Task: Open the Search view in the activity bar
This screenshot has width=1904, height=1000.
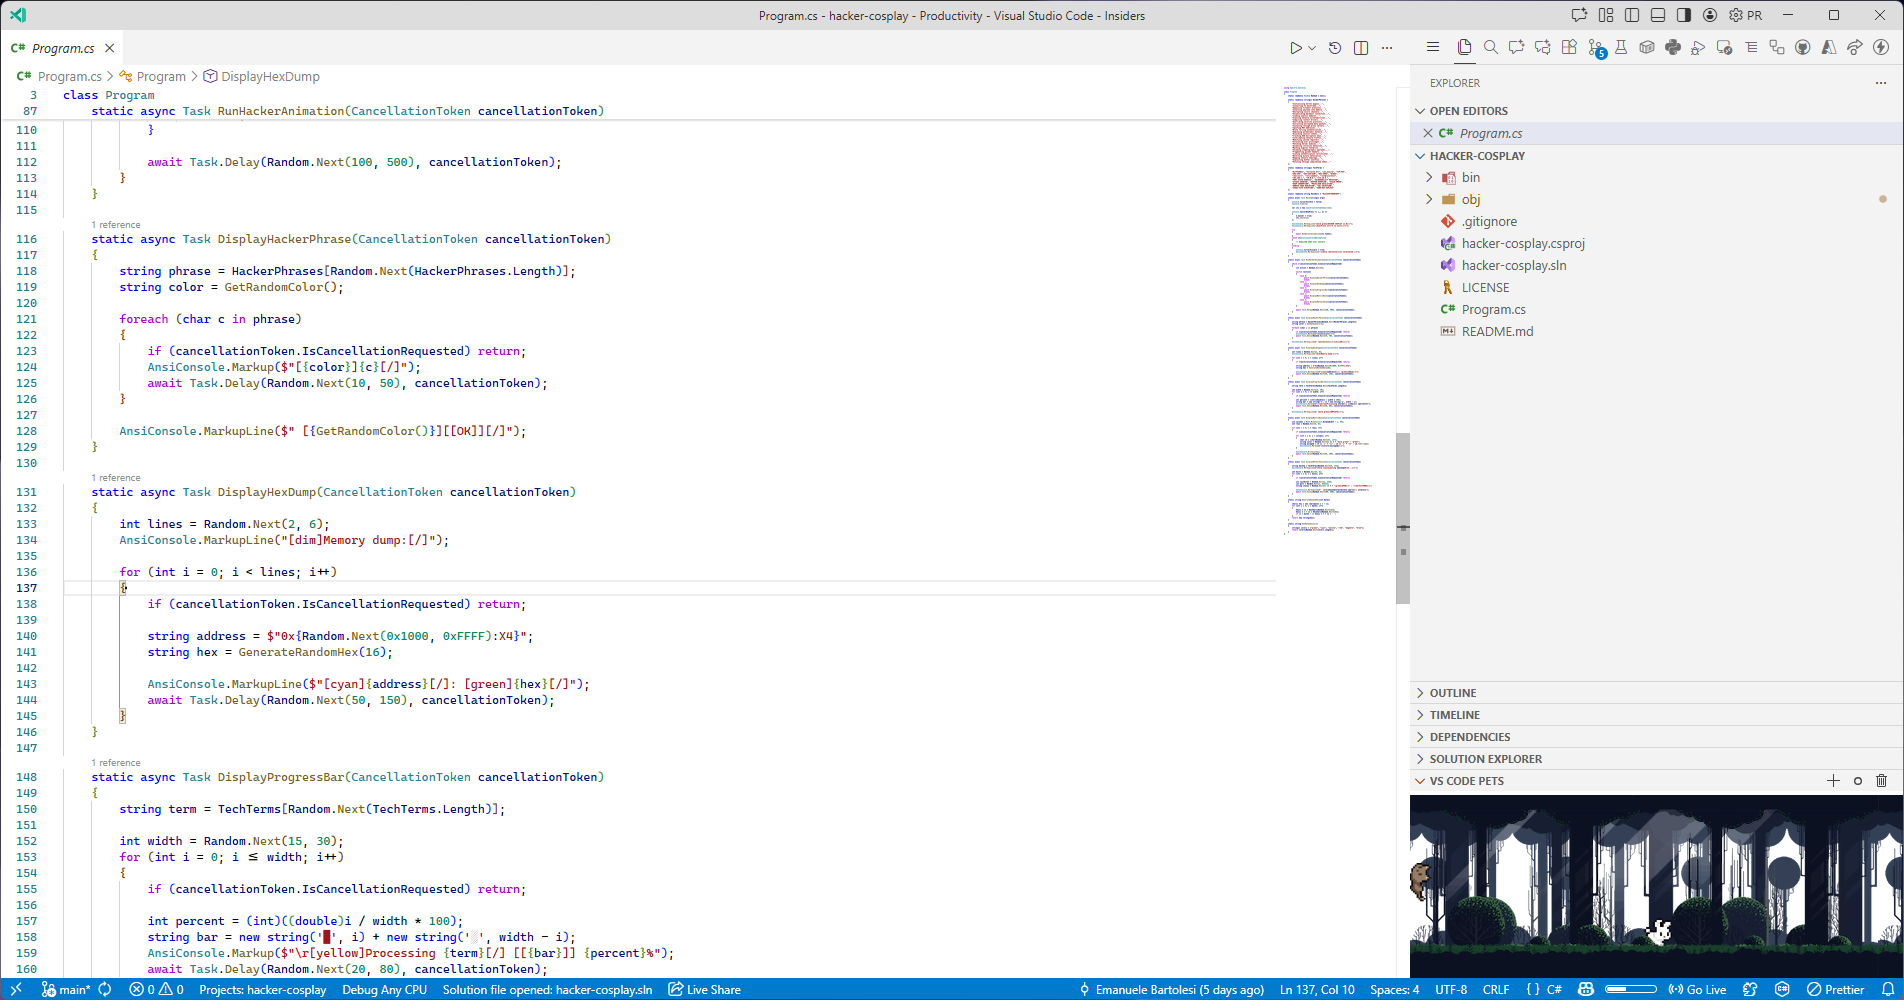Action: [1490, 47]
